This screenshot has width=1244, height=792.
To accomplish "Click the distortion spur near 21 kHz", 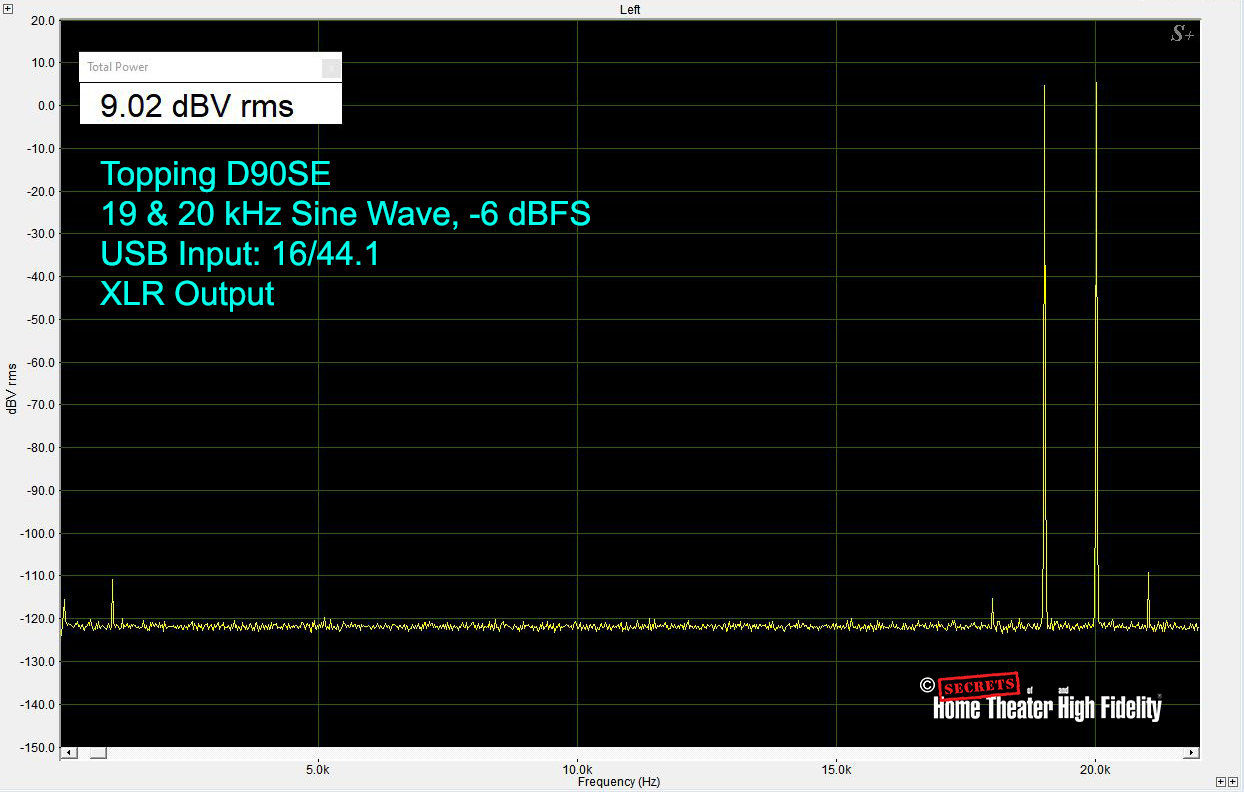I will click(1148, 595).
